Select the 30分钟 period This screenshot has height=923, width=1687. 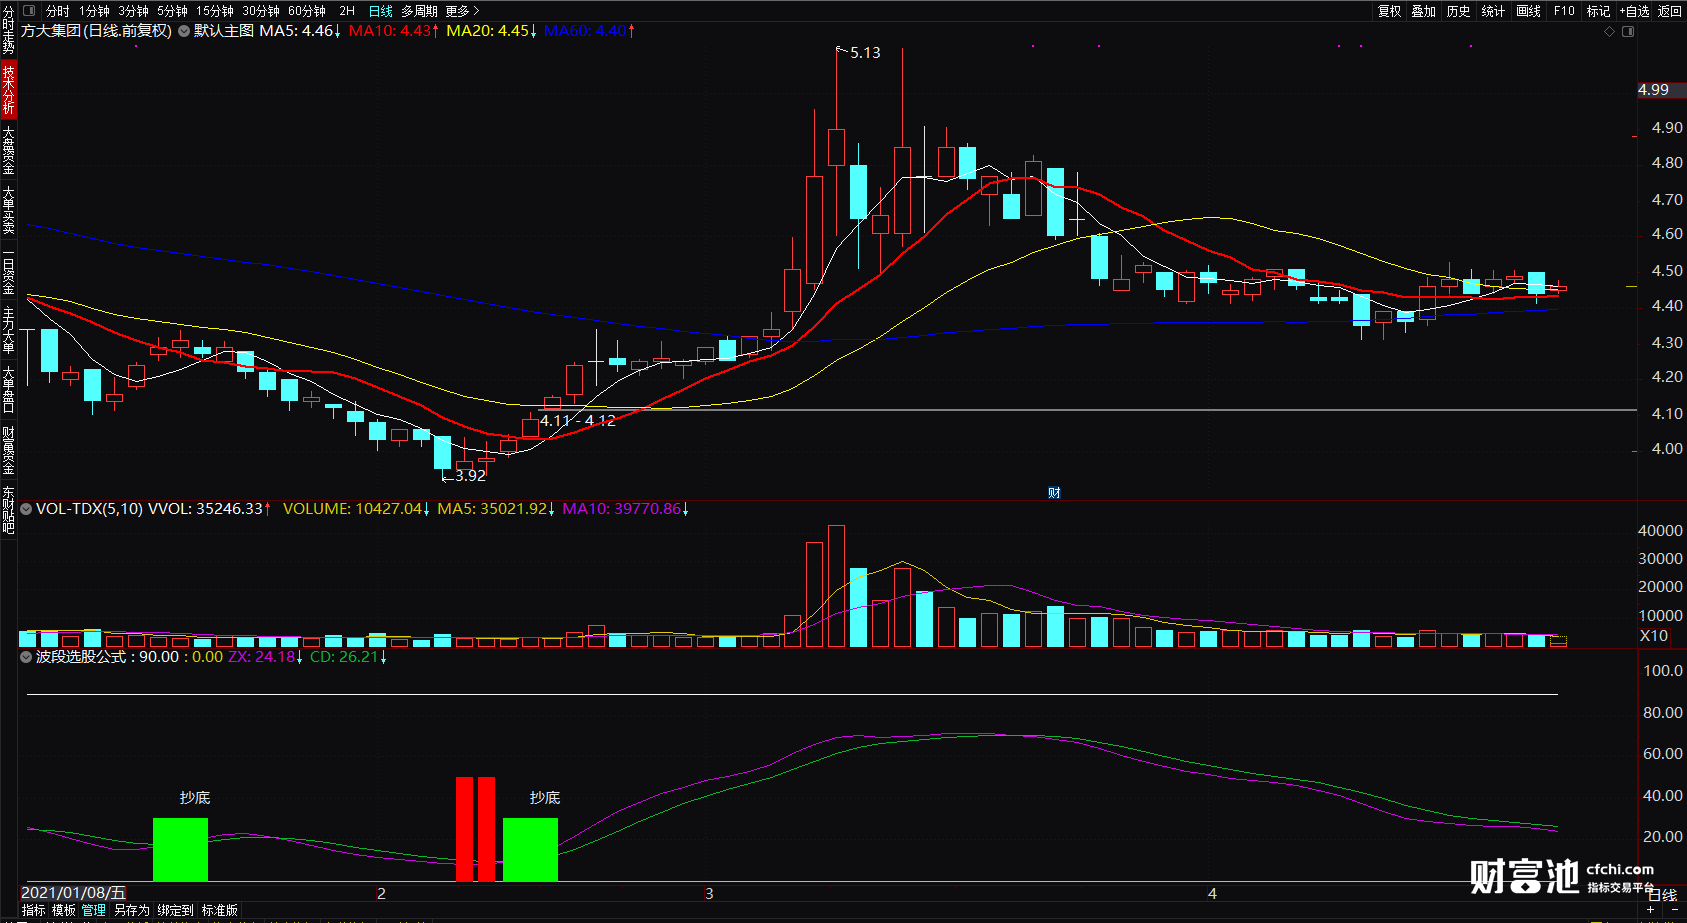261,11
